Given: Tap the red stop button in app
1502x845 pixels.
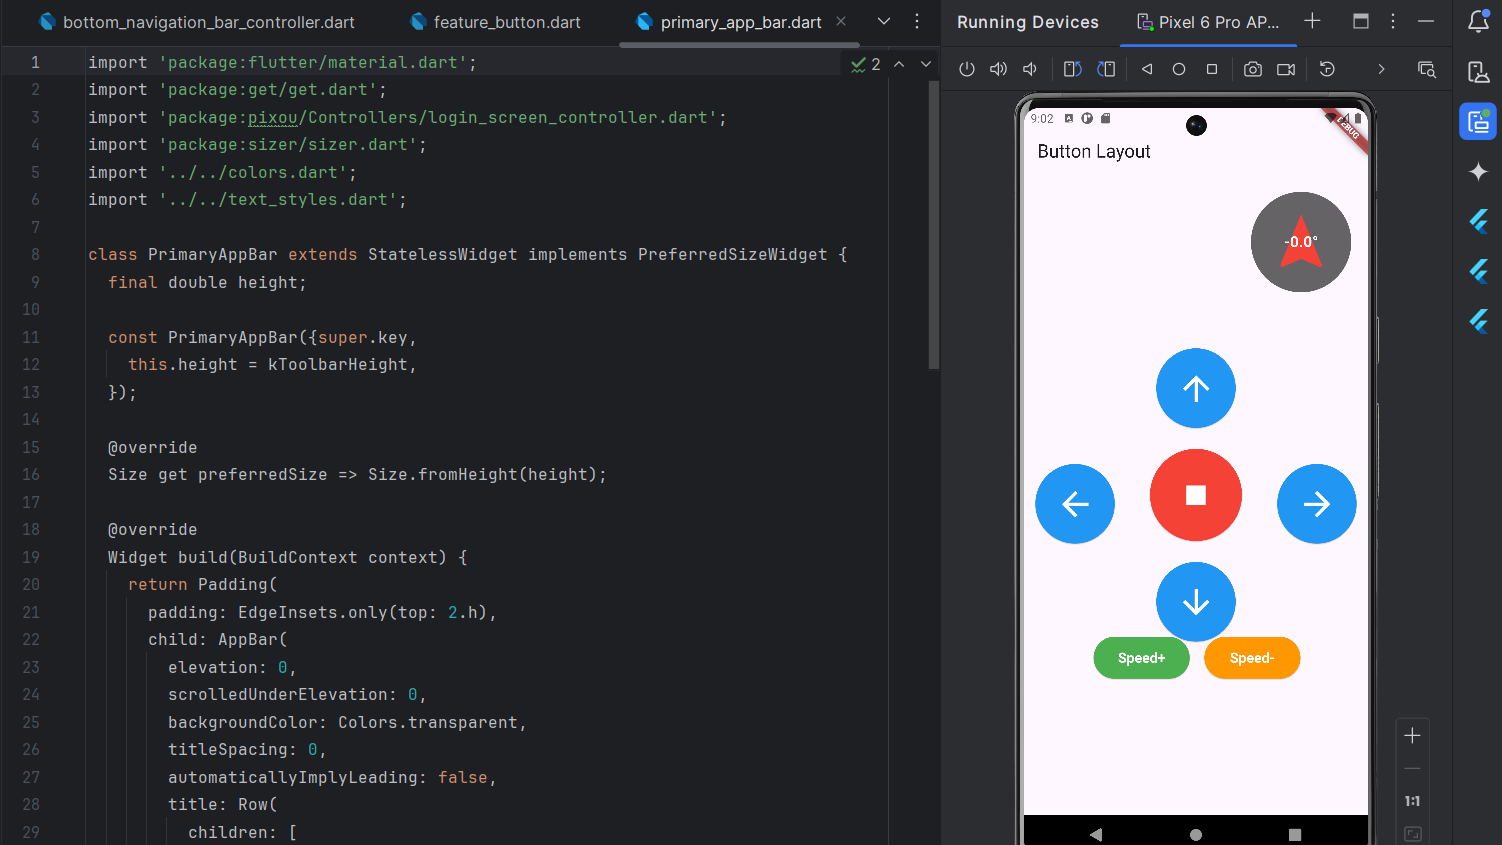Looking at the screenshot, I should (x=1196, y=495).
